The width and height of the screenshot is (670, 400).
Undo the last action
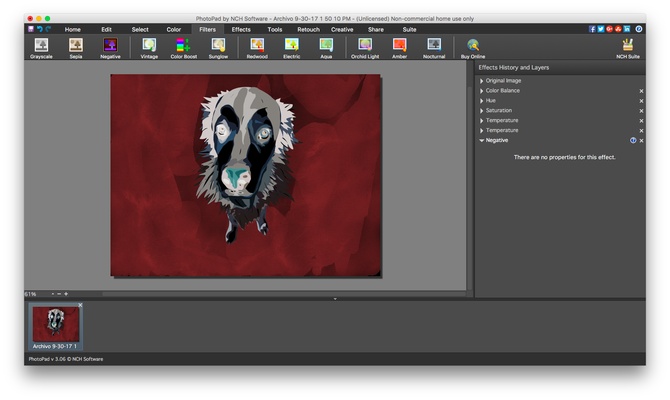[39, 29]
